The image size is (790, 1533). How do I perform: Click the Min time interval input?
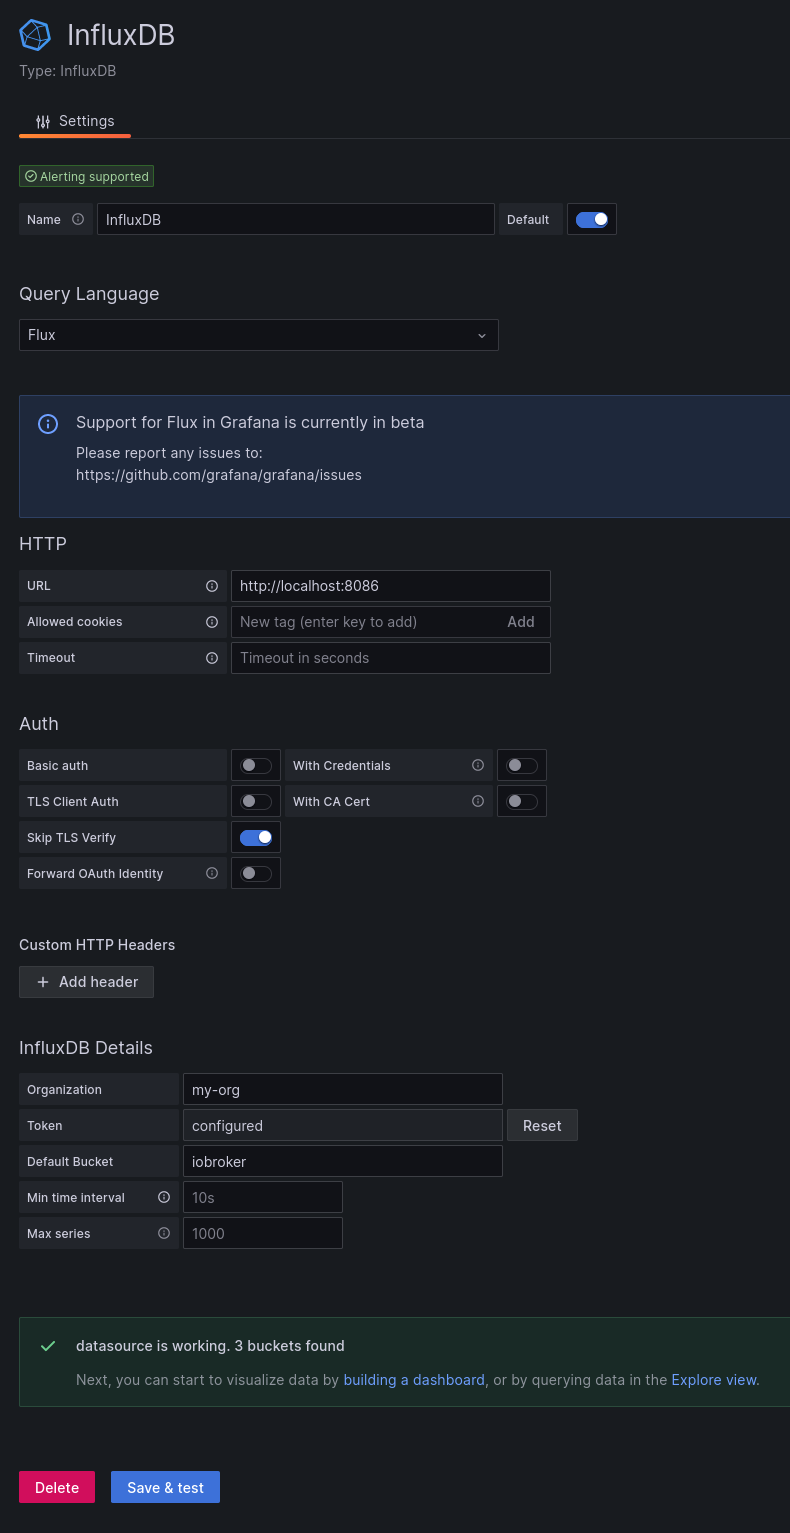coord(263,1197)
